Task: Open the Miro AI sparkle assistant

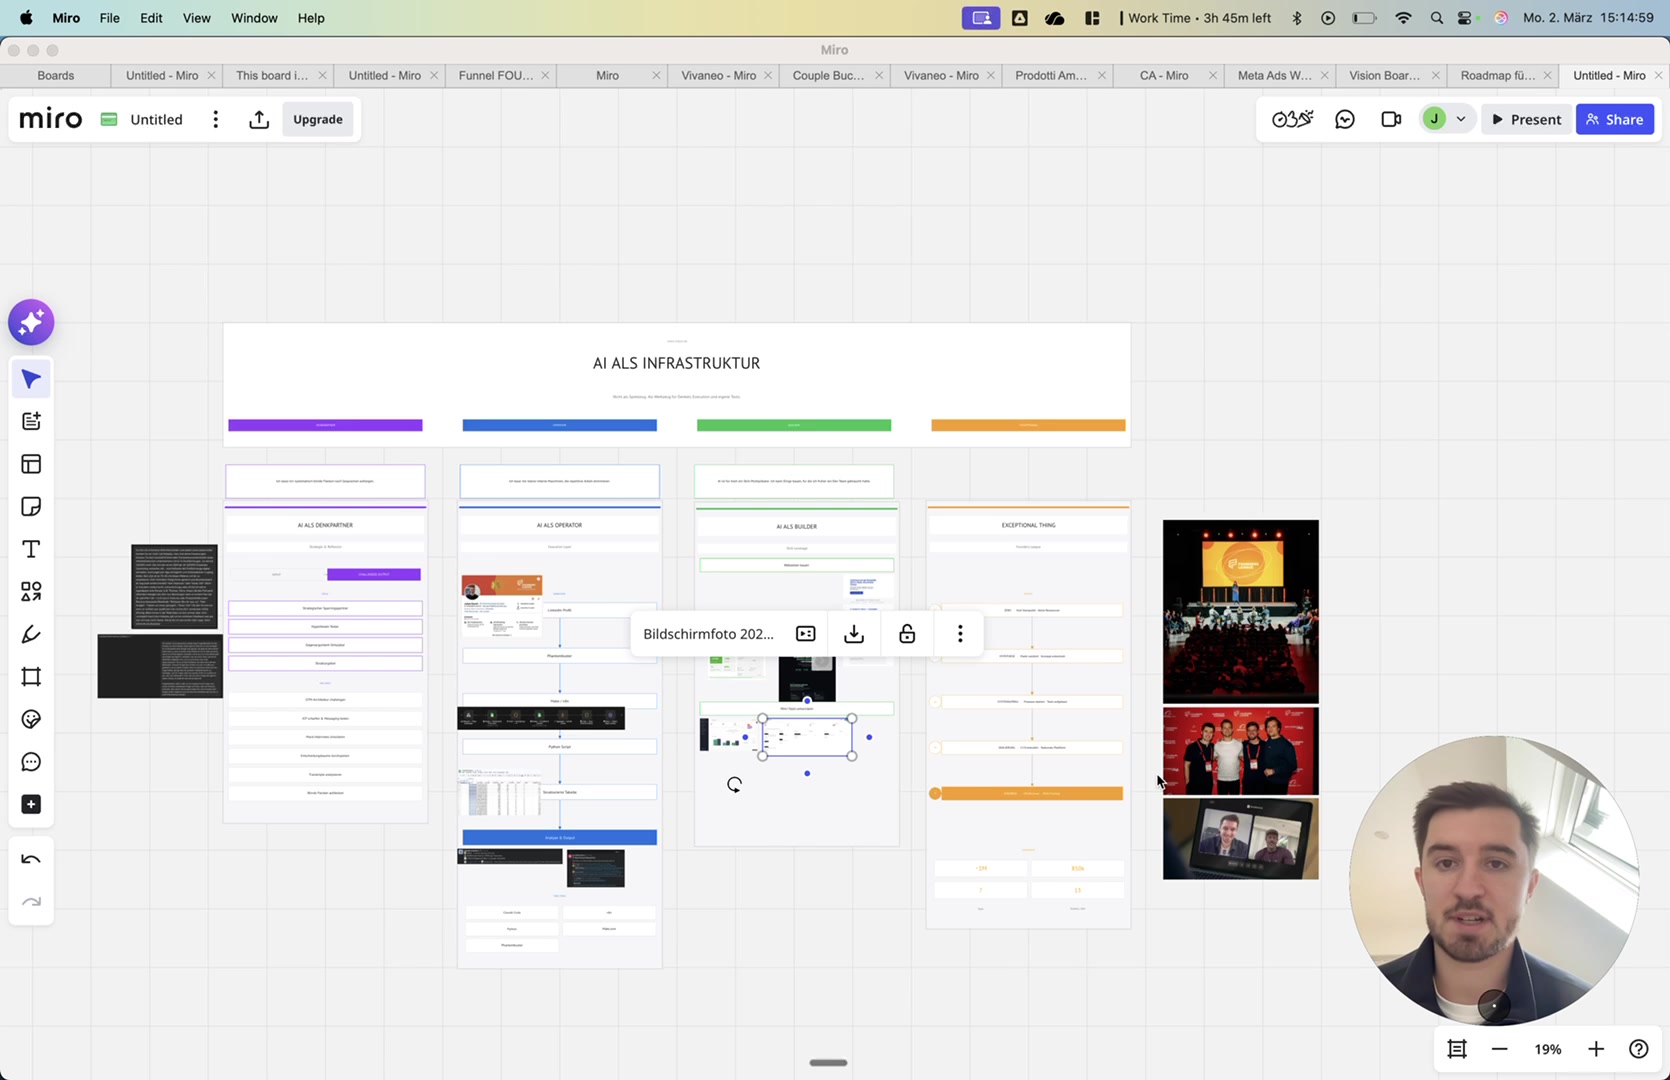Action: coord(31,323)
